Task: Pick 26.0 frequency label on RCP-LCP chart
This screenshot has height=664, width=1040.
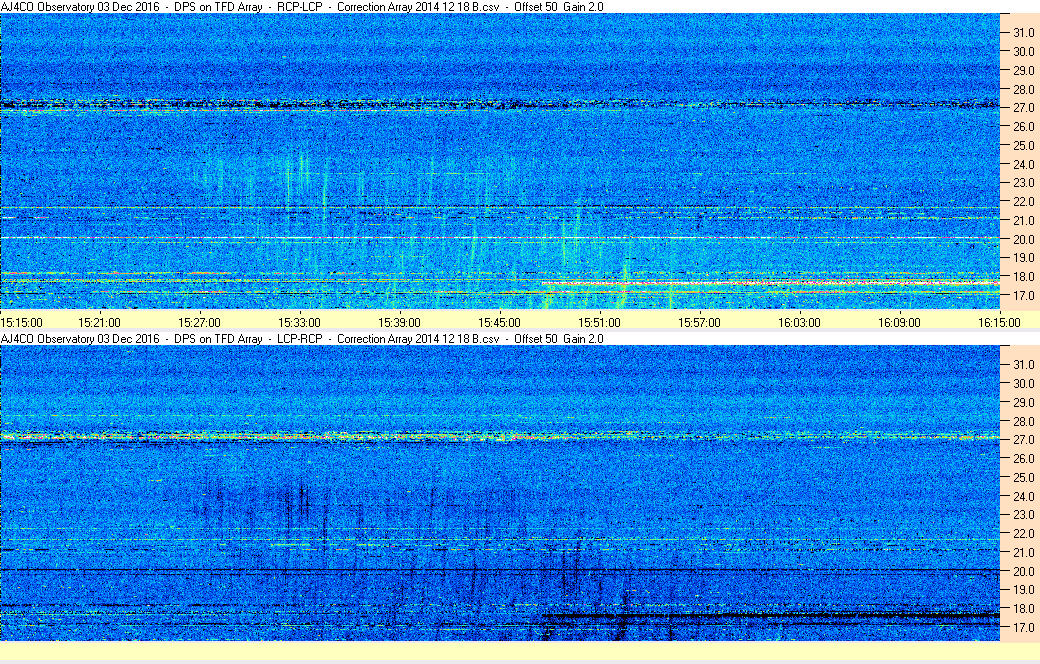Action: click(x=1023, y=126)
